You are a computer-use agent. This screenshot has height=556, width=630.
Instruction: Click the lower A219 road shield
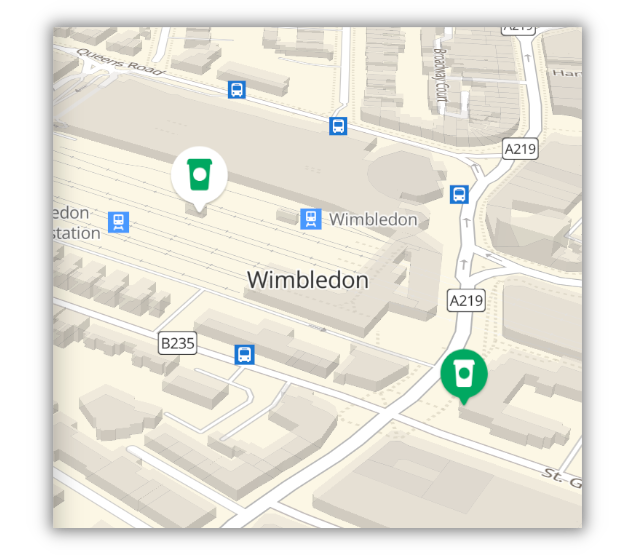pyautogui.click(x=466, y=300)
